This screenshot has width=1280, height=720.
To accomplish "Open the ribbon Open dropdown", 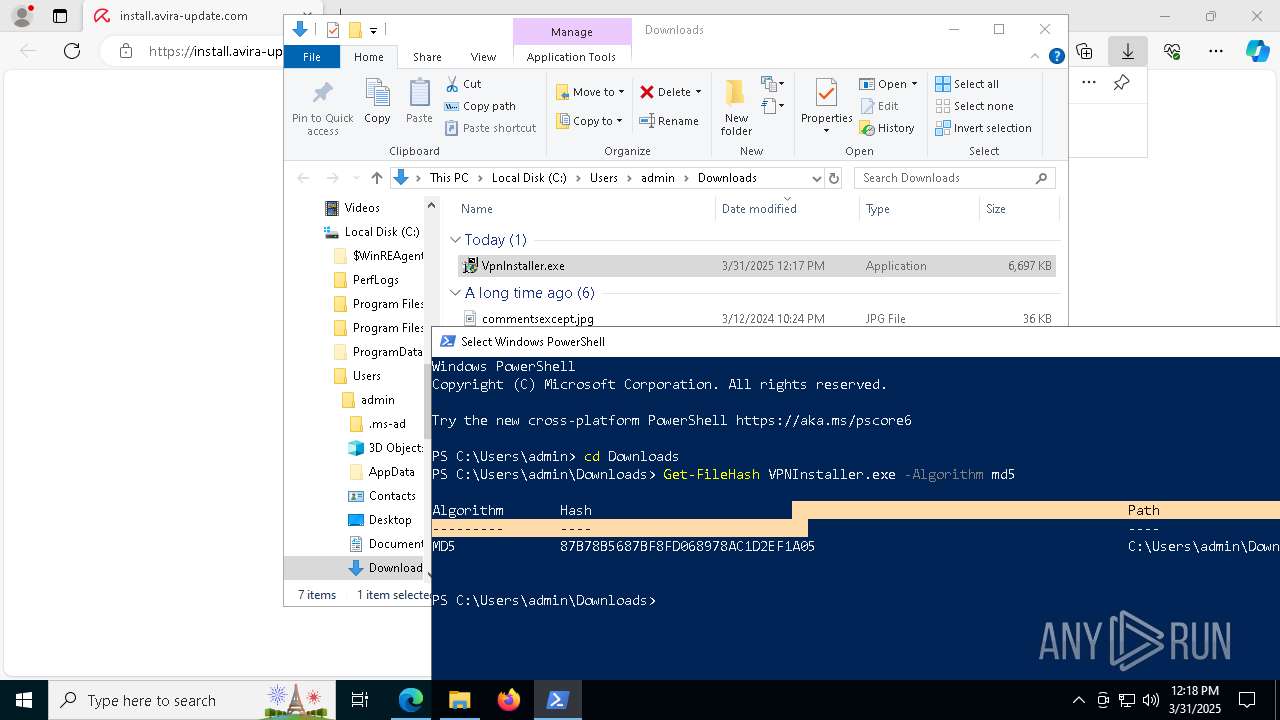I will click(x=888, y=84).
